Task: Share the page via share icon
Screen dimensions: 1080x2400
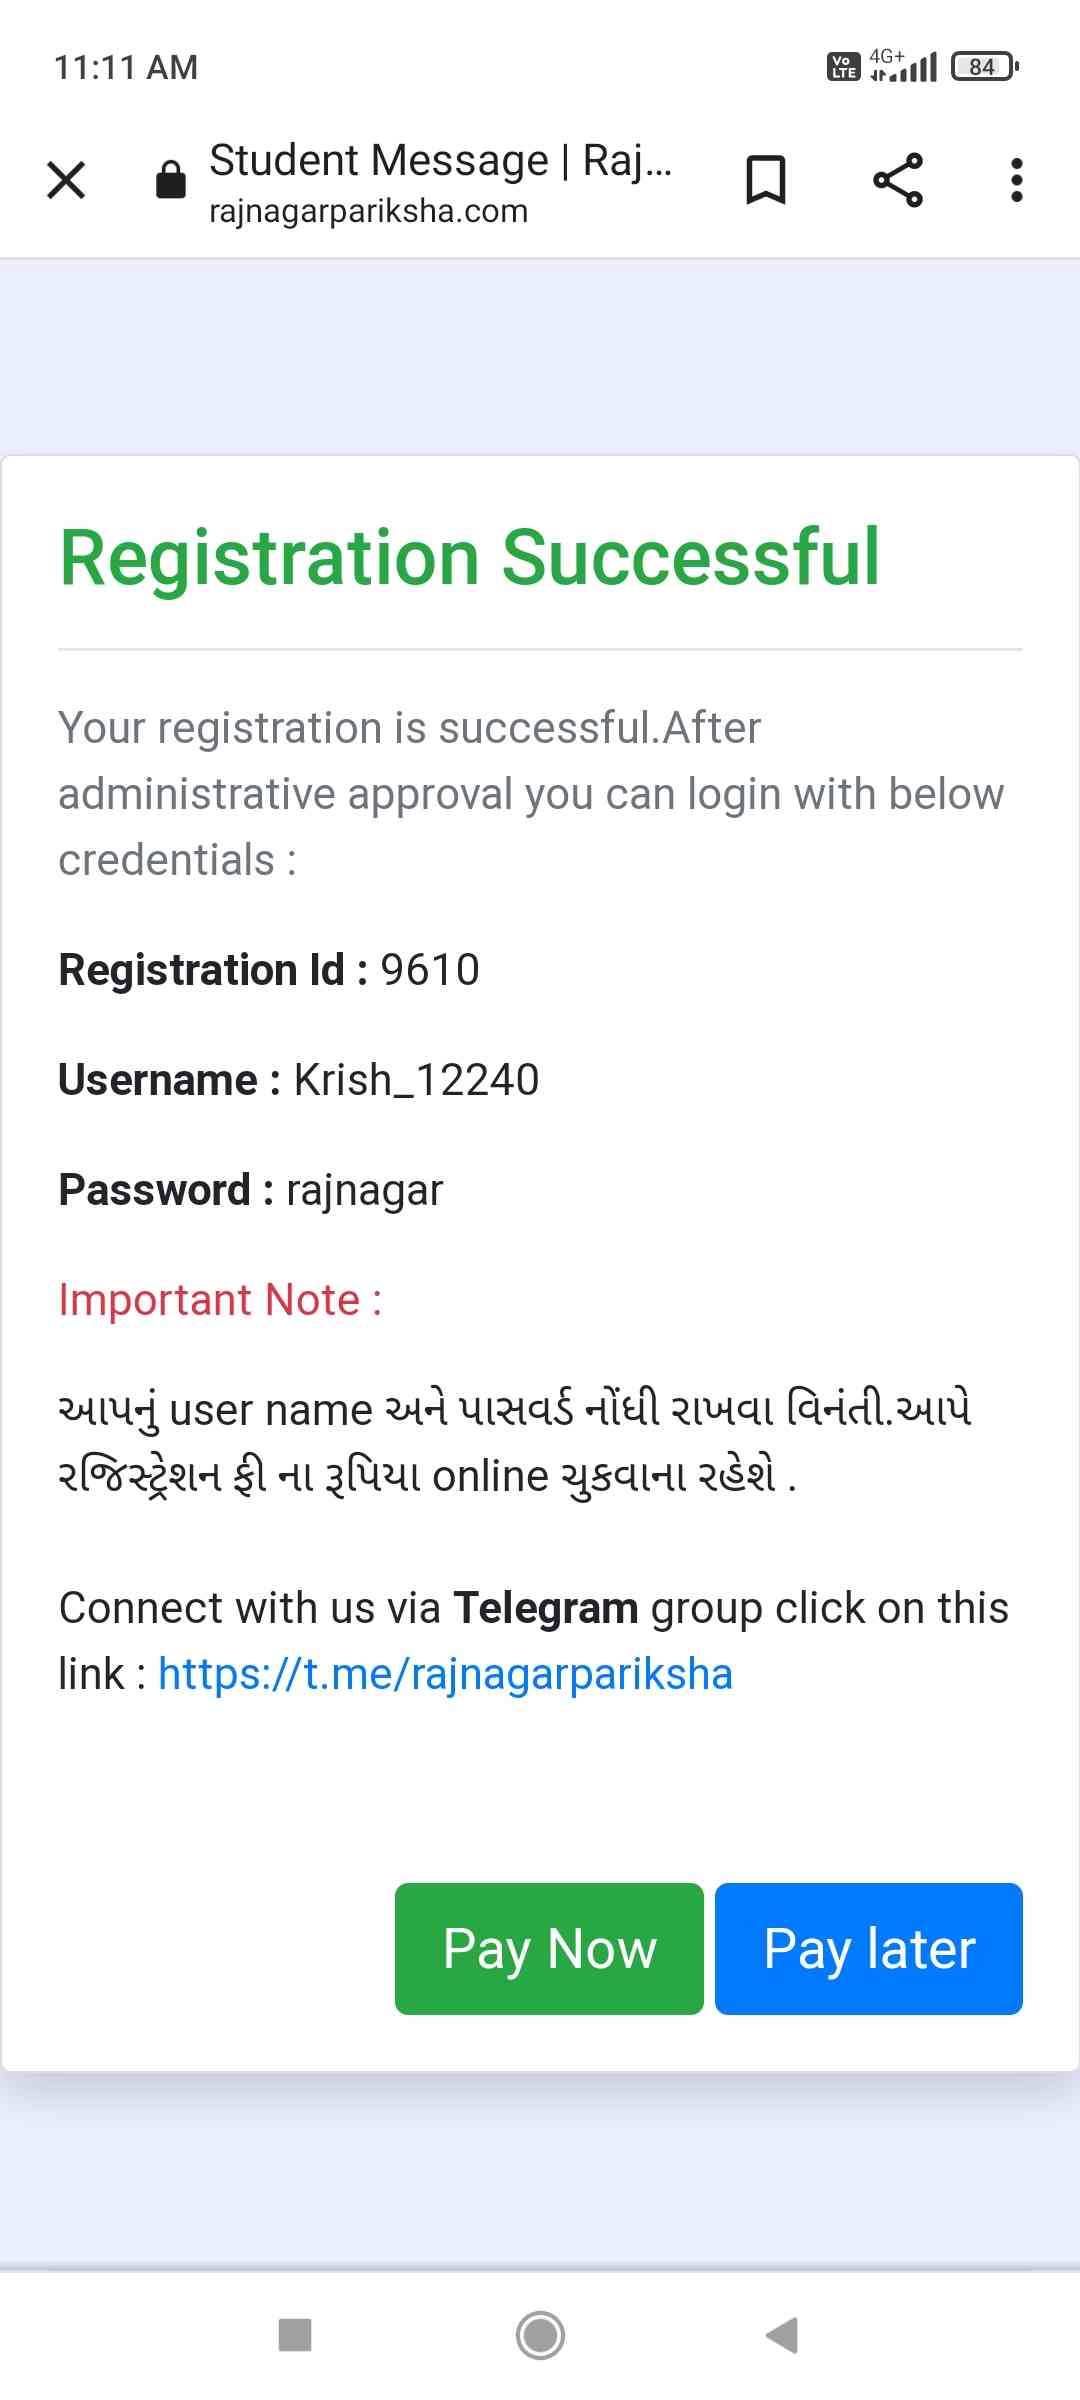Action: (898, 181)
